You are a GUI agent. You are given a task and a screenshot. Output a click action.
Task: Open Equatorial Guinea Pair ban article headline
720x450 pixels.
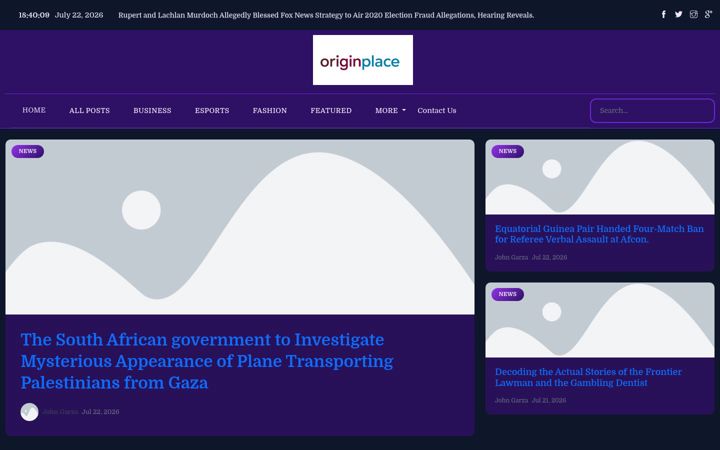click(599, 234)
